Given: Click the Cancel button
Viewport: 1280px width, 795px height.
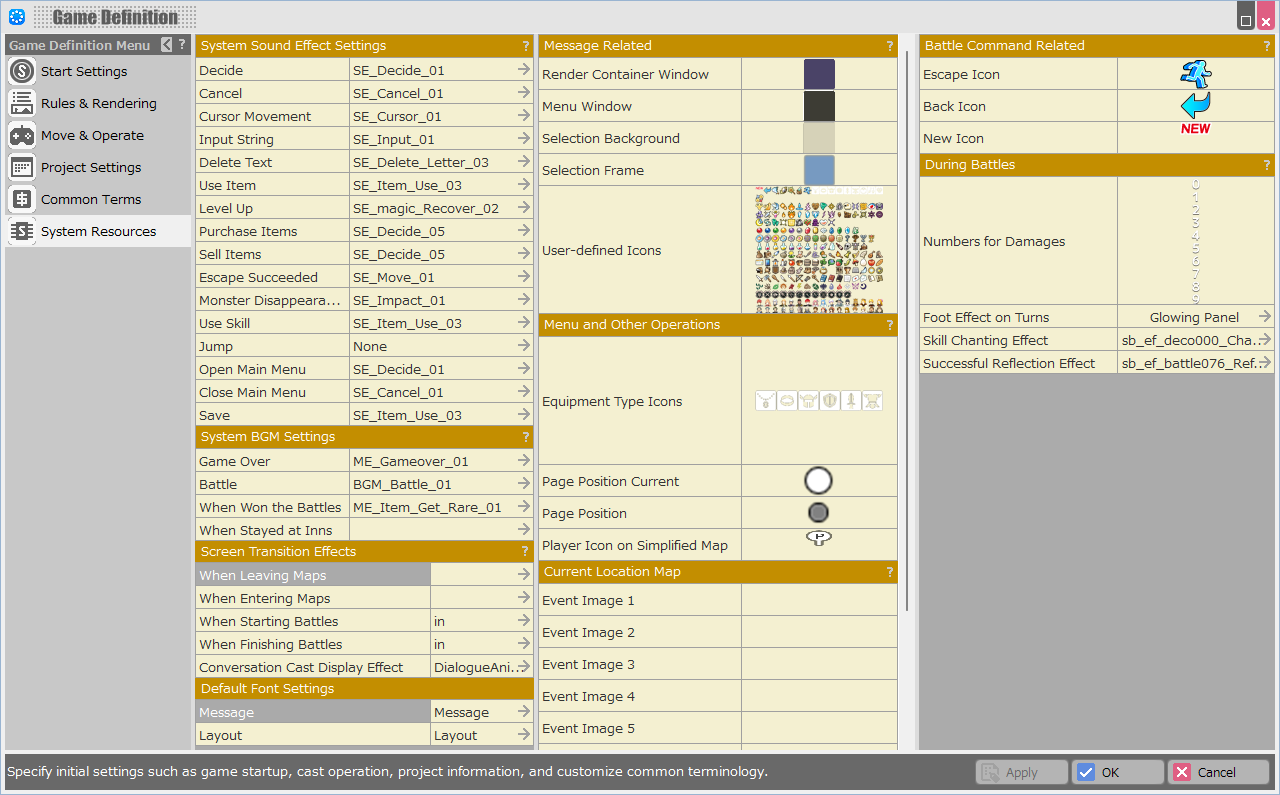Looking at the screenshot, I should [1218, 772].
